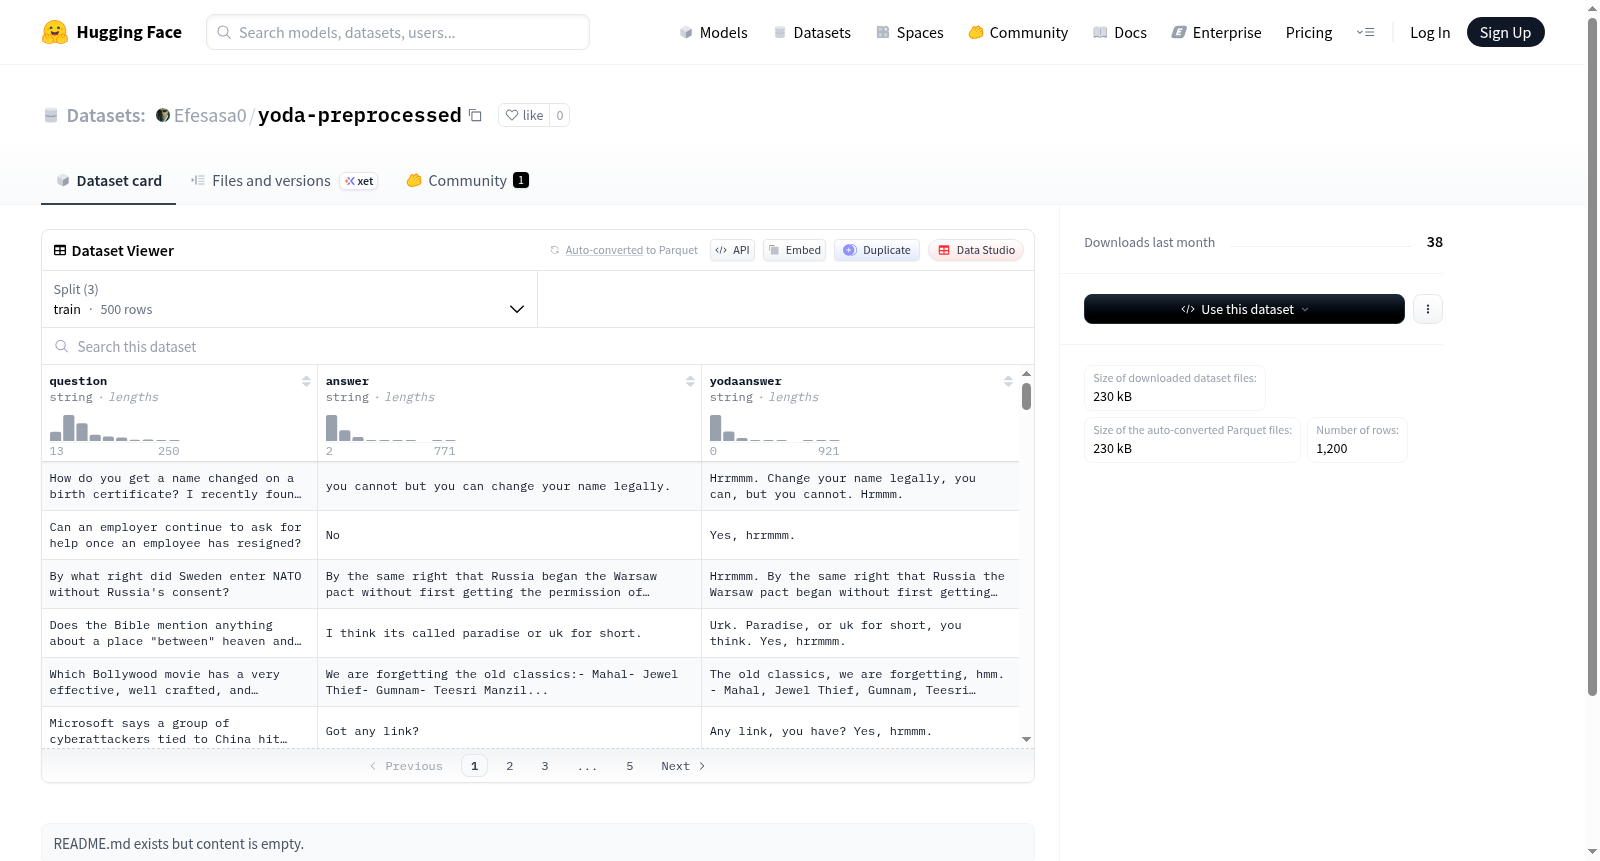Click Log In
The width and height of the screenshot is (1600, 861).
click(1430, 32)
